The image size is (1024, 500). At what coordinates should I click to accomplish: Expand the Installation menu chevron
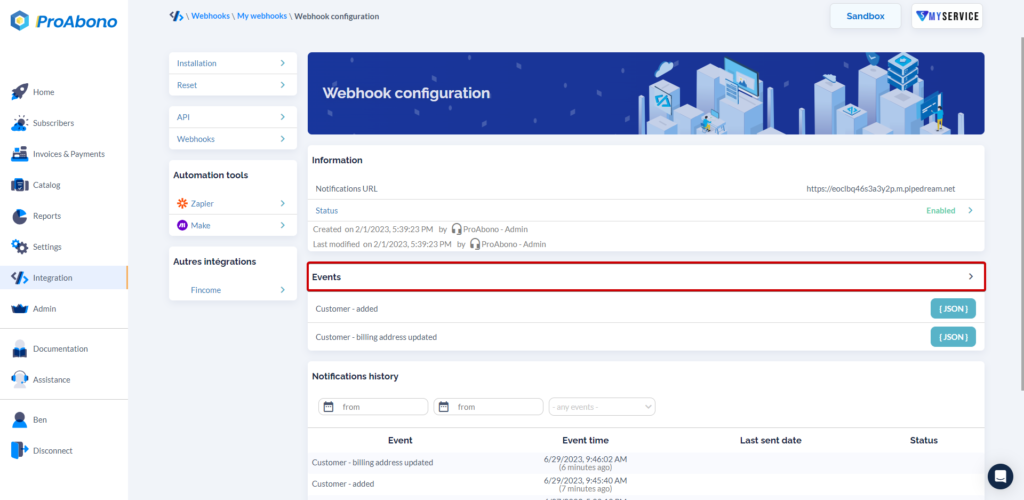coord(283,63)
